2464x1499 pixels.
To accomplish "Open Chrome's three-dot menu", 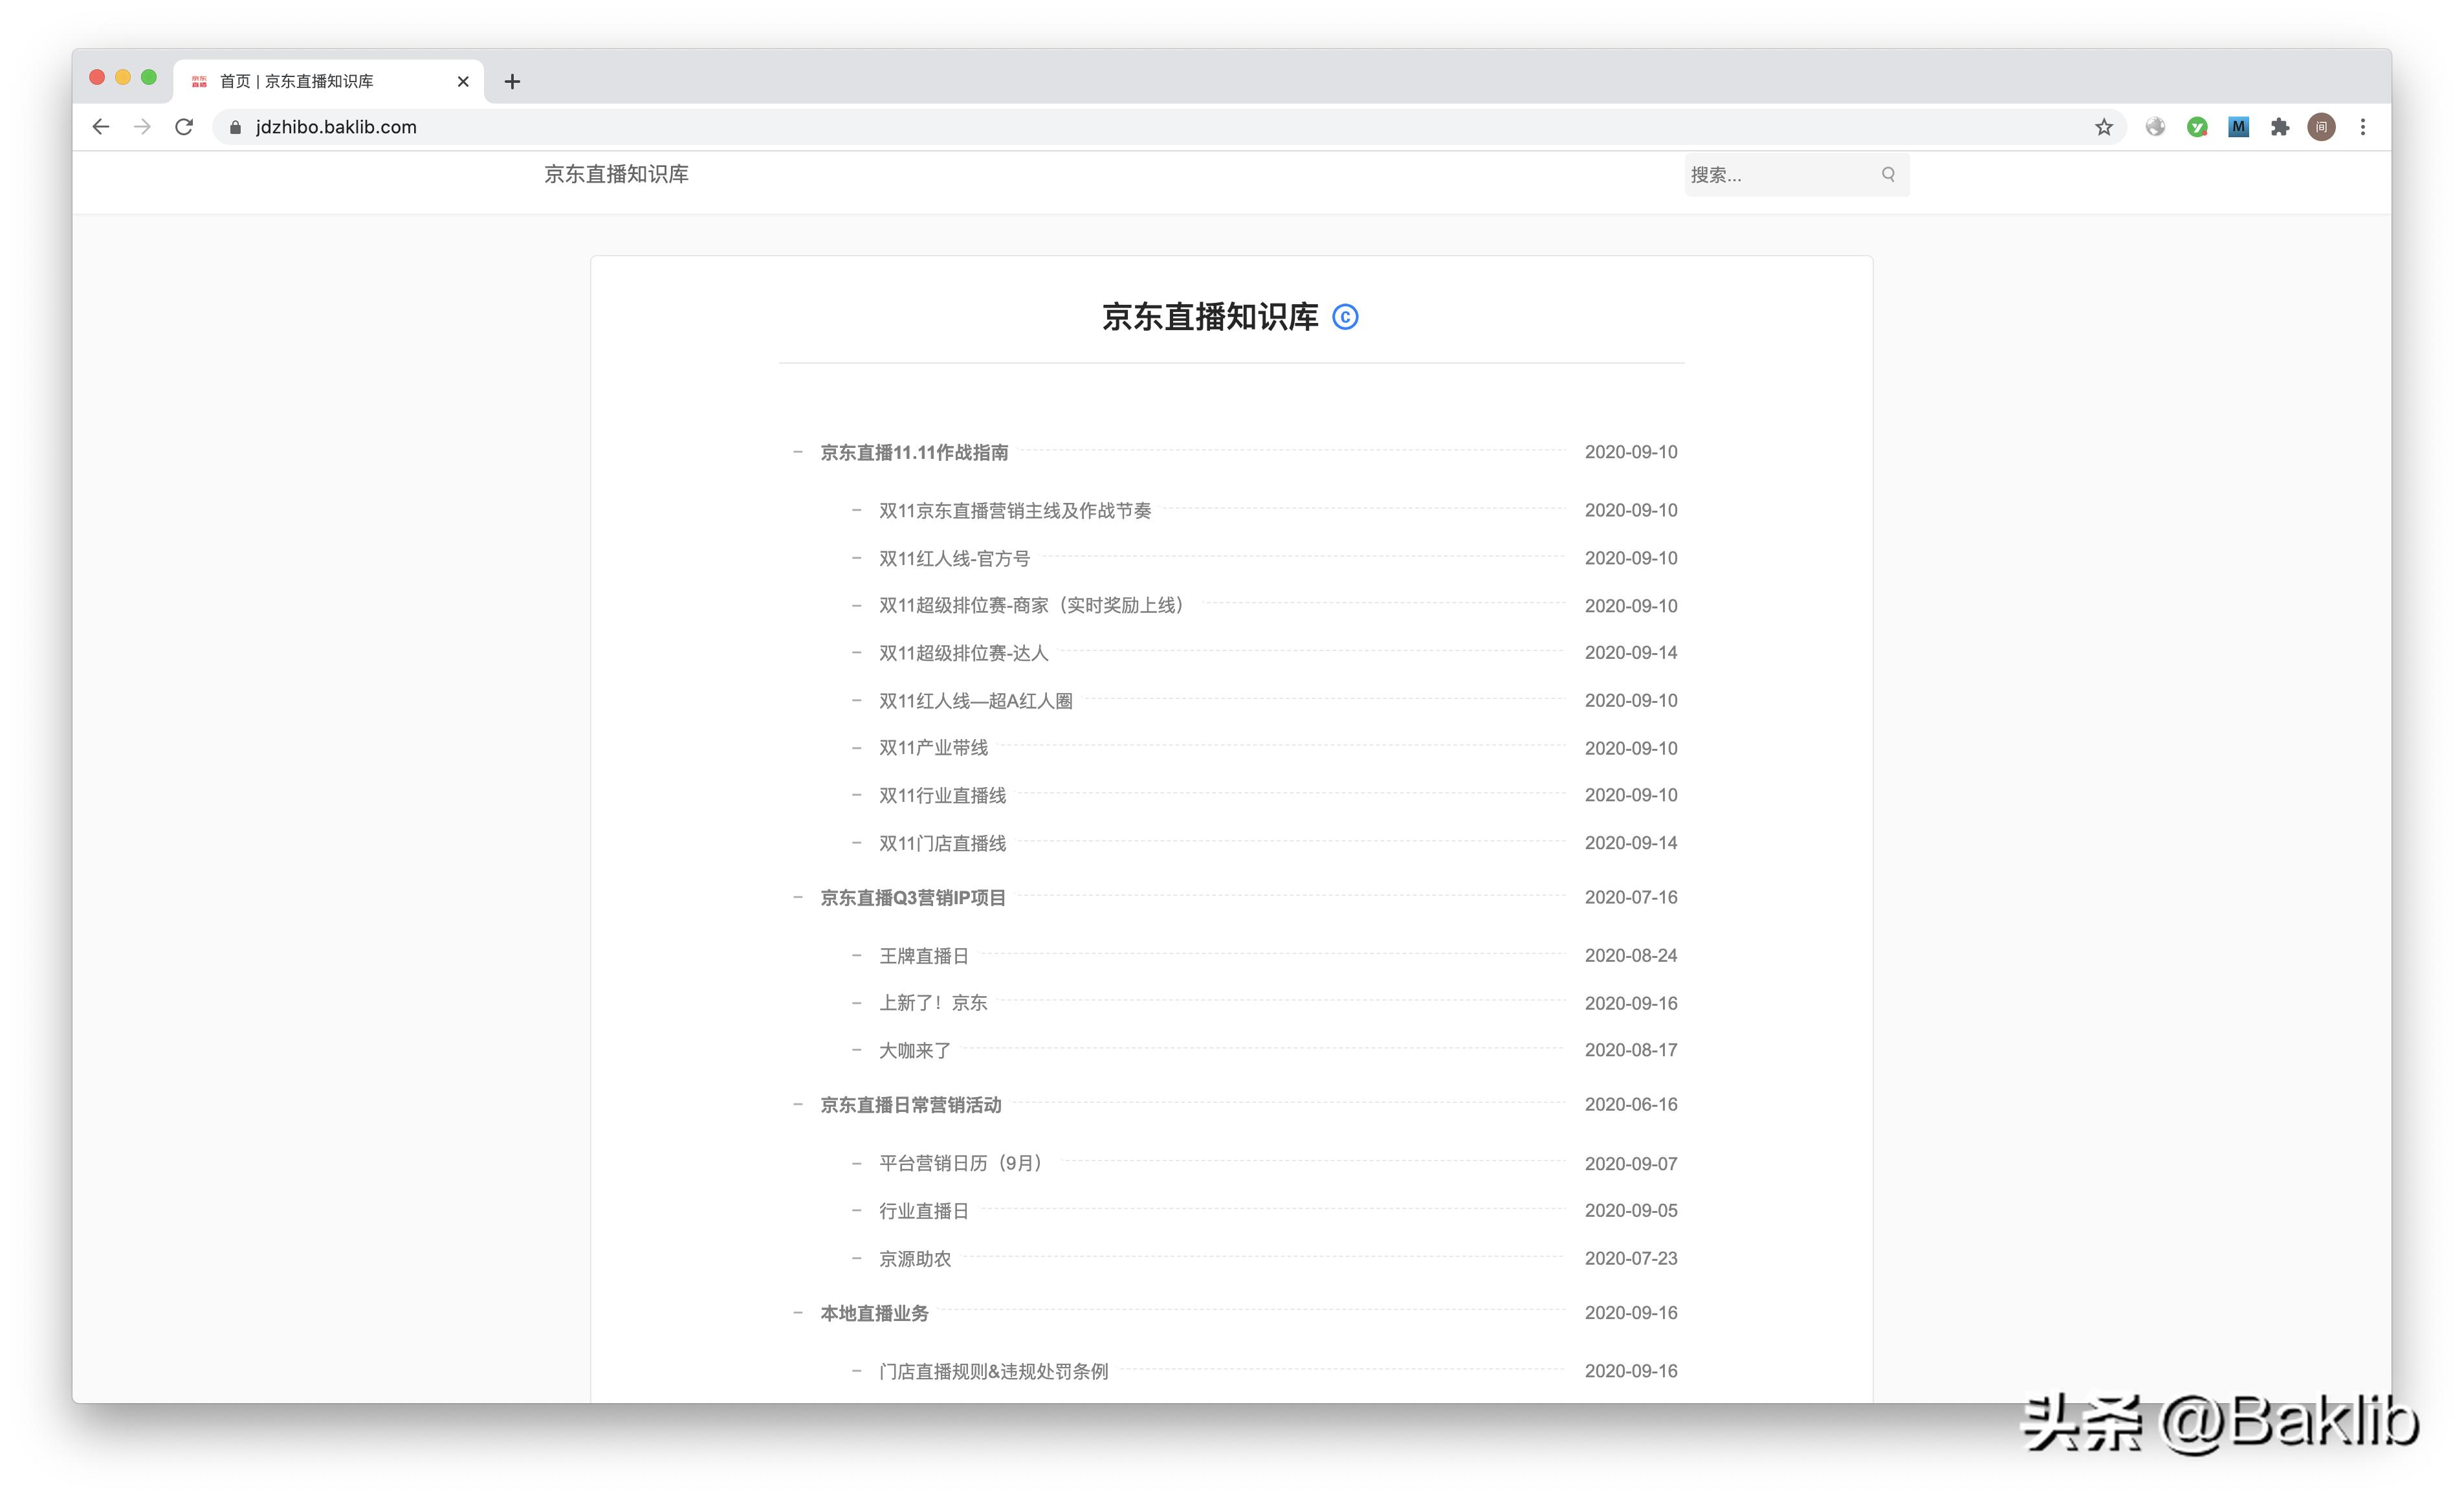I will click(2363, 127).
